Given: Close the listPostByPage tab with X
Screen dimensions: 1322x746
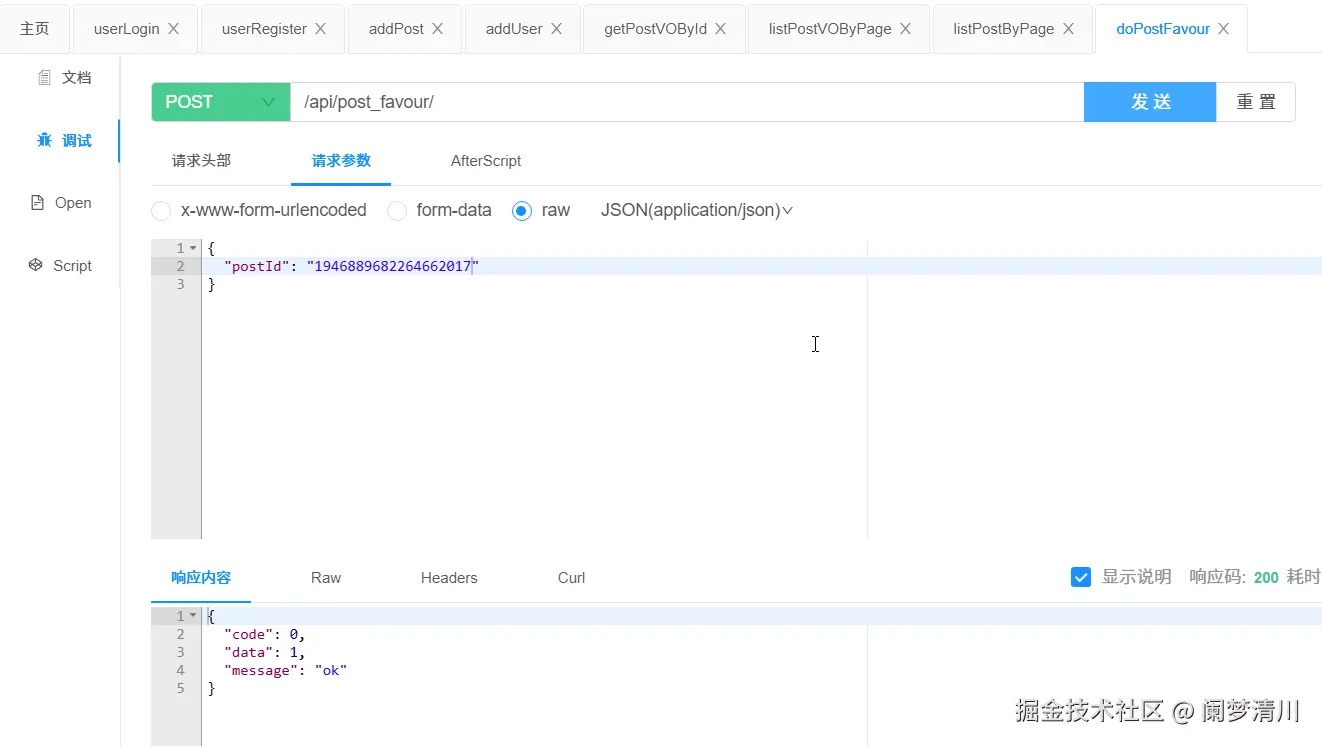Looking at the screenshot, I should 1069,29.
